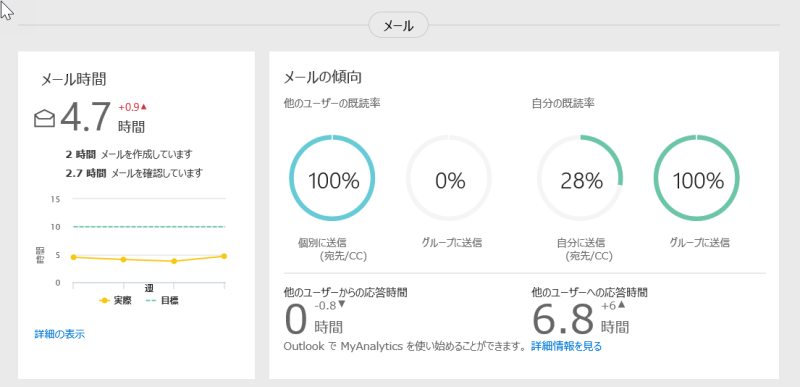The width and height of the screenshot is (800, 387).
Task: Click the red up arrow beside +0.9
Action: [x=144, y=107]
